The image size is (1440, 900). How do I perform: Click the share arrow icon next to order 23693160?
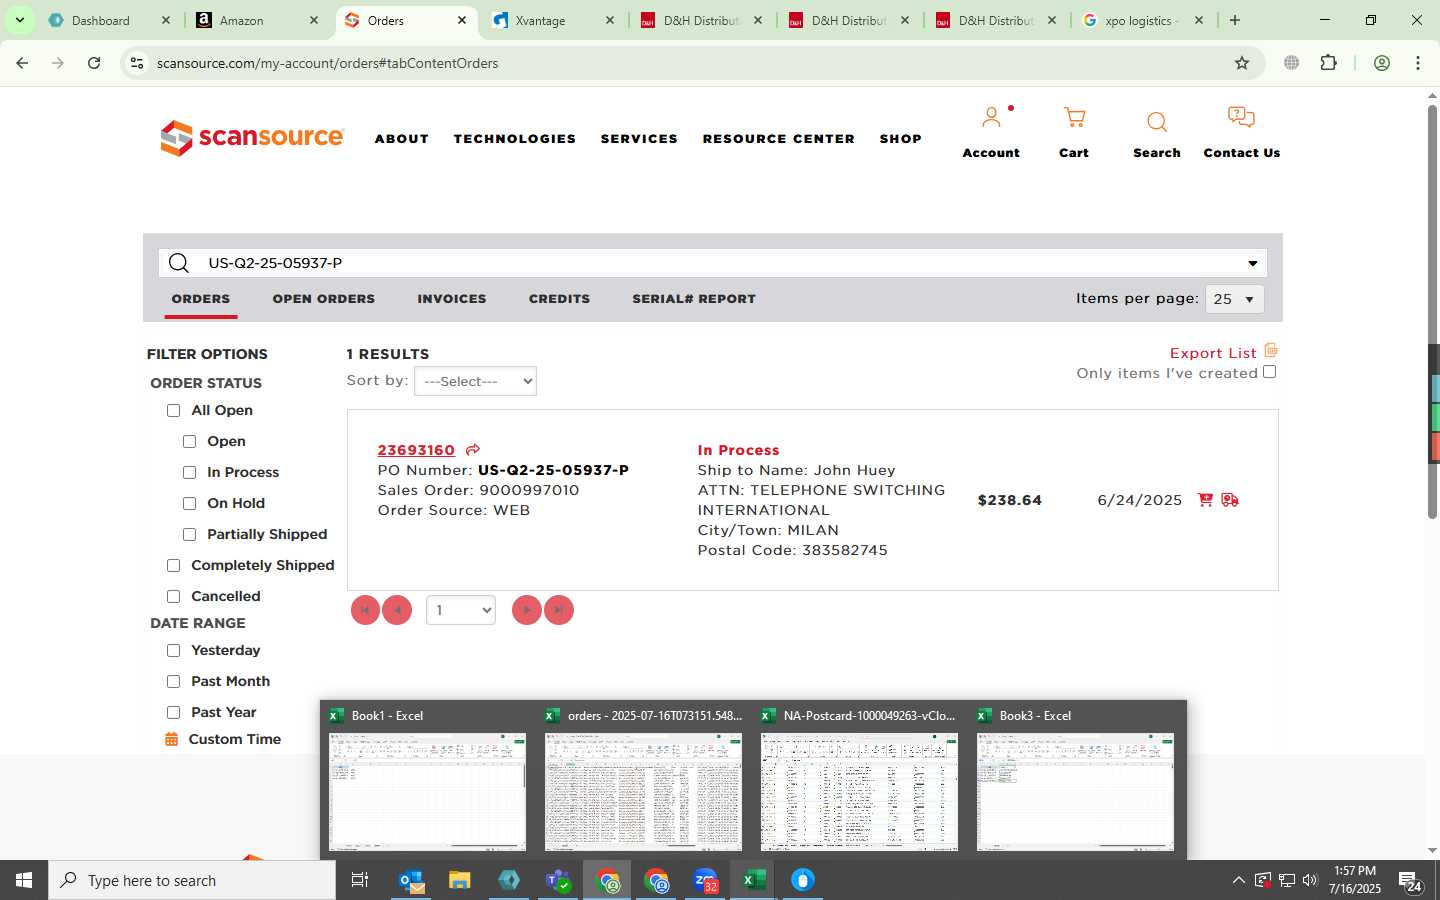473,450
